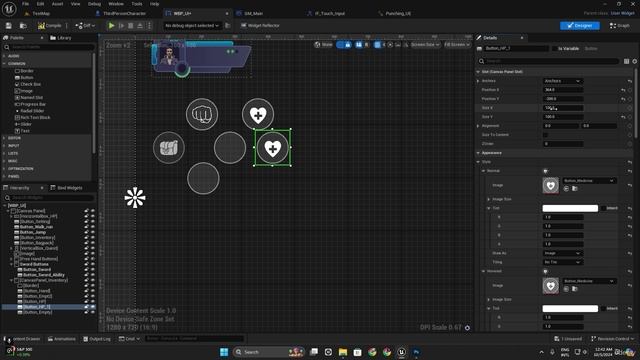
Task: Open the Anchors dropdown
Action: pos(562,81)
